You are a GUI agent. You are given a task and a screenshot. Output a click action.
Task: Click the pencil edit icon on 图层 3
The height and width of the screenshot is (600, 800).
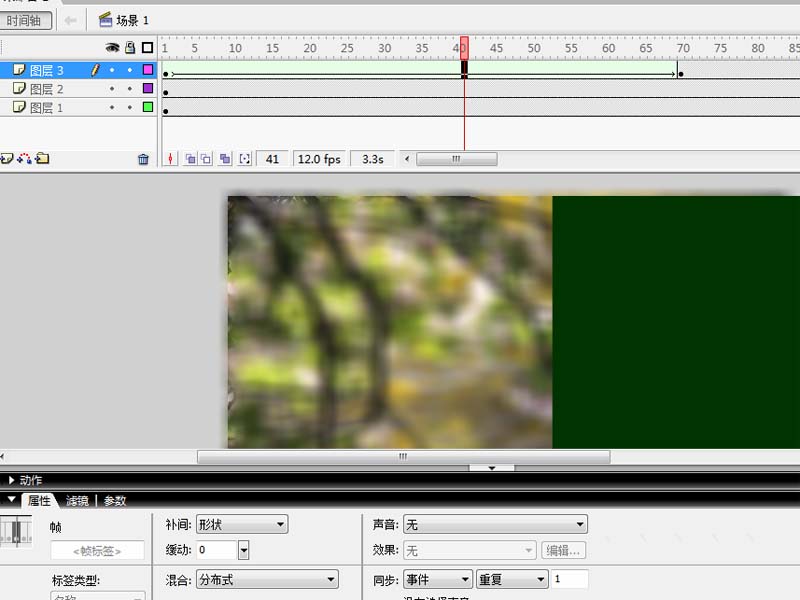click(x=95, y=70)
